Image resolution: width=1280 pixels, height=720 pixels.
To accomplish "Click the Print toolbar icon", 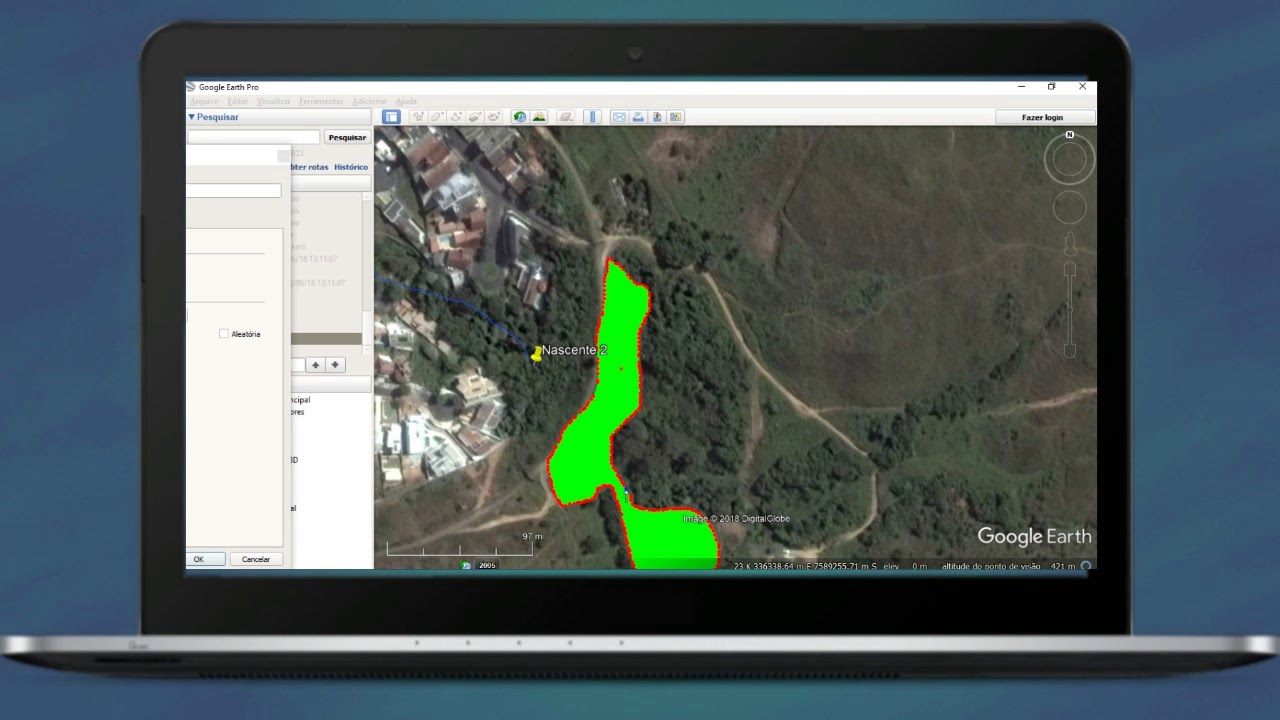I will pyautogui.click(x=638, y=117).
